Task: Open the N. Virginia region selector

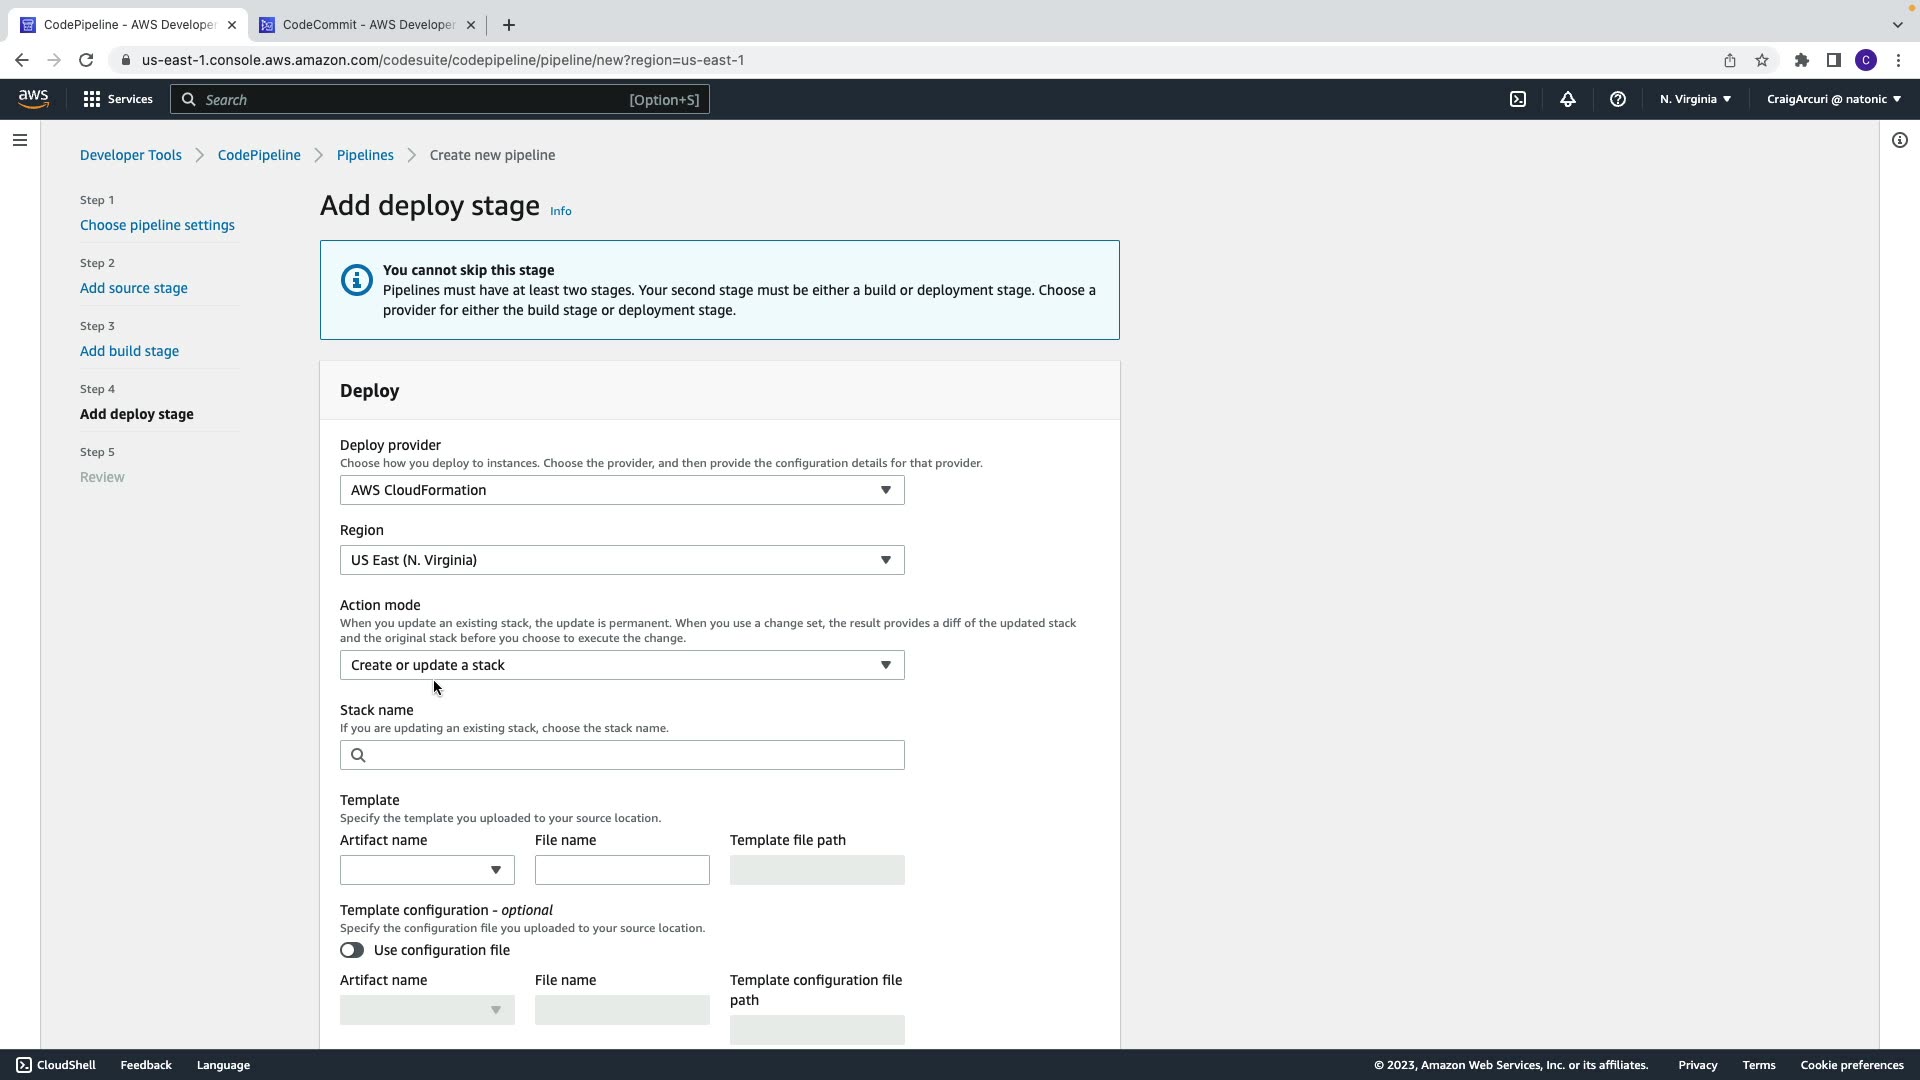Action: point(1695,99)
